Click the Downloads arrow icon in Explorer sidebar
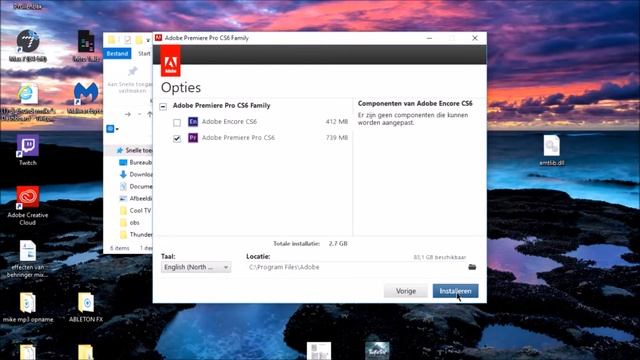This screenshot has width=640, height=360. (x=123, y=174)
